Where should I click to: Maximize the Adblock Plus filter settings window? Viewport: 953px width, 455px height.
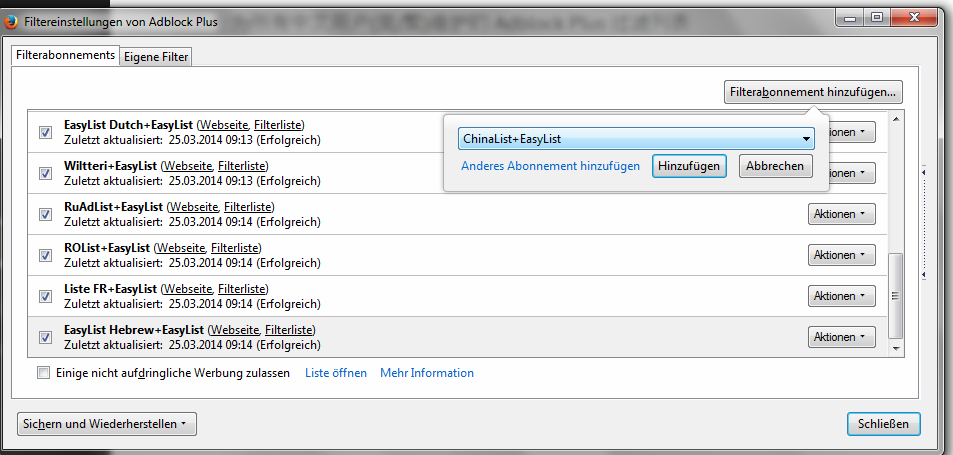coord(876,18)
